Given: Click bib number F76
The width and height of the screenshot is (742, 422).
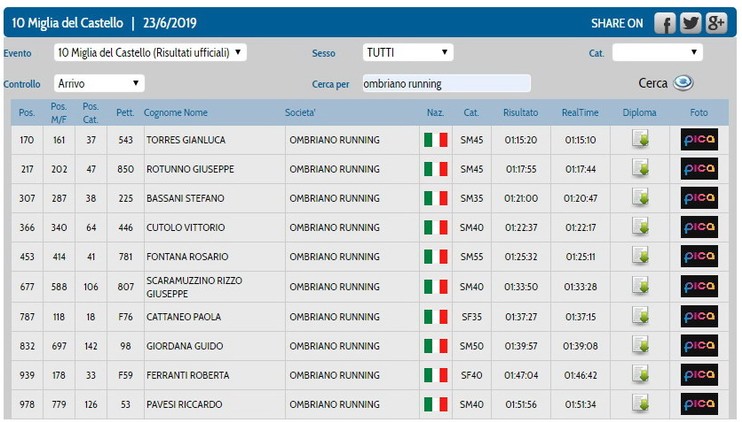Looking at the screenshot, I should (x=125, y=317).
